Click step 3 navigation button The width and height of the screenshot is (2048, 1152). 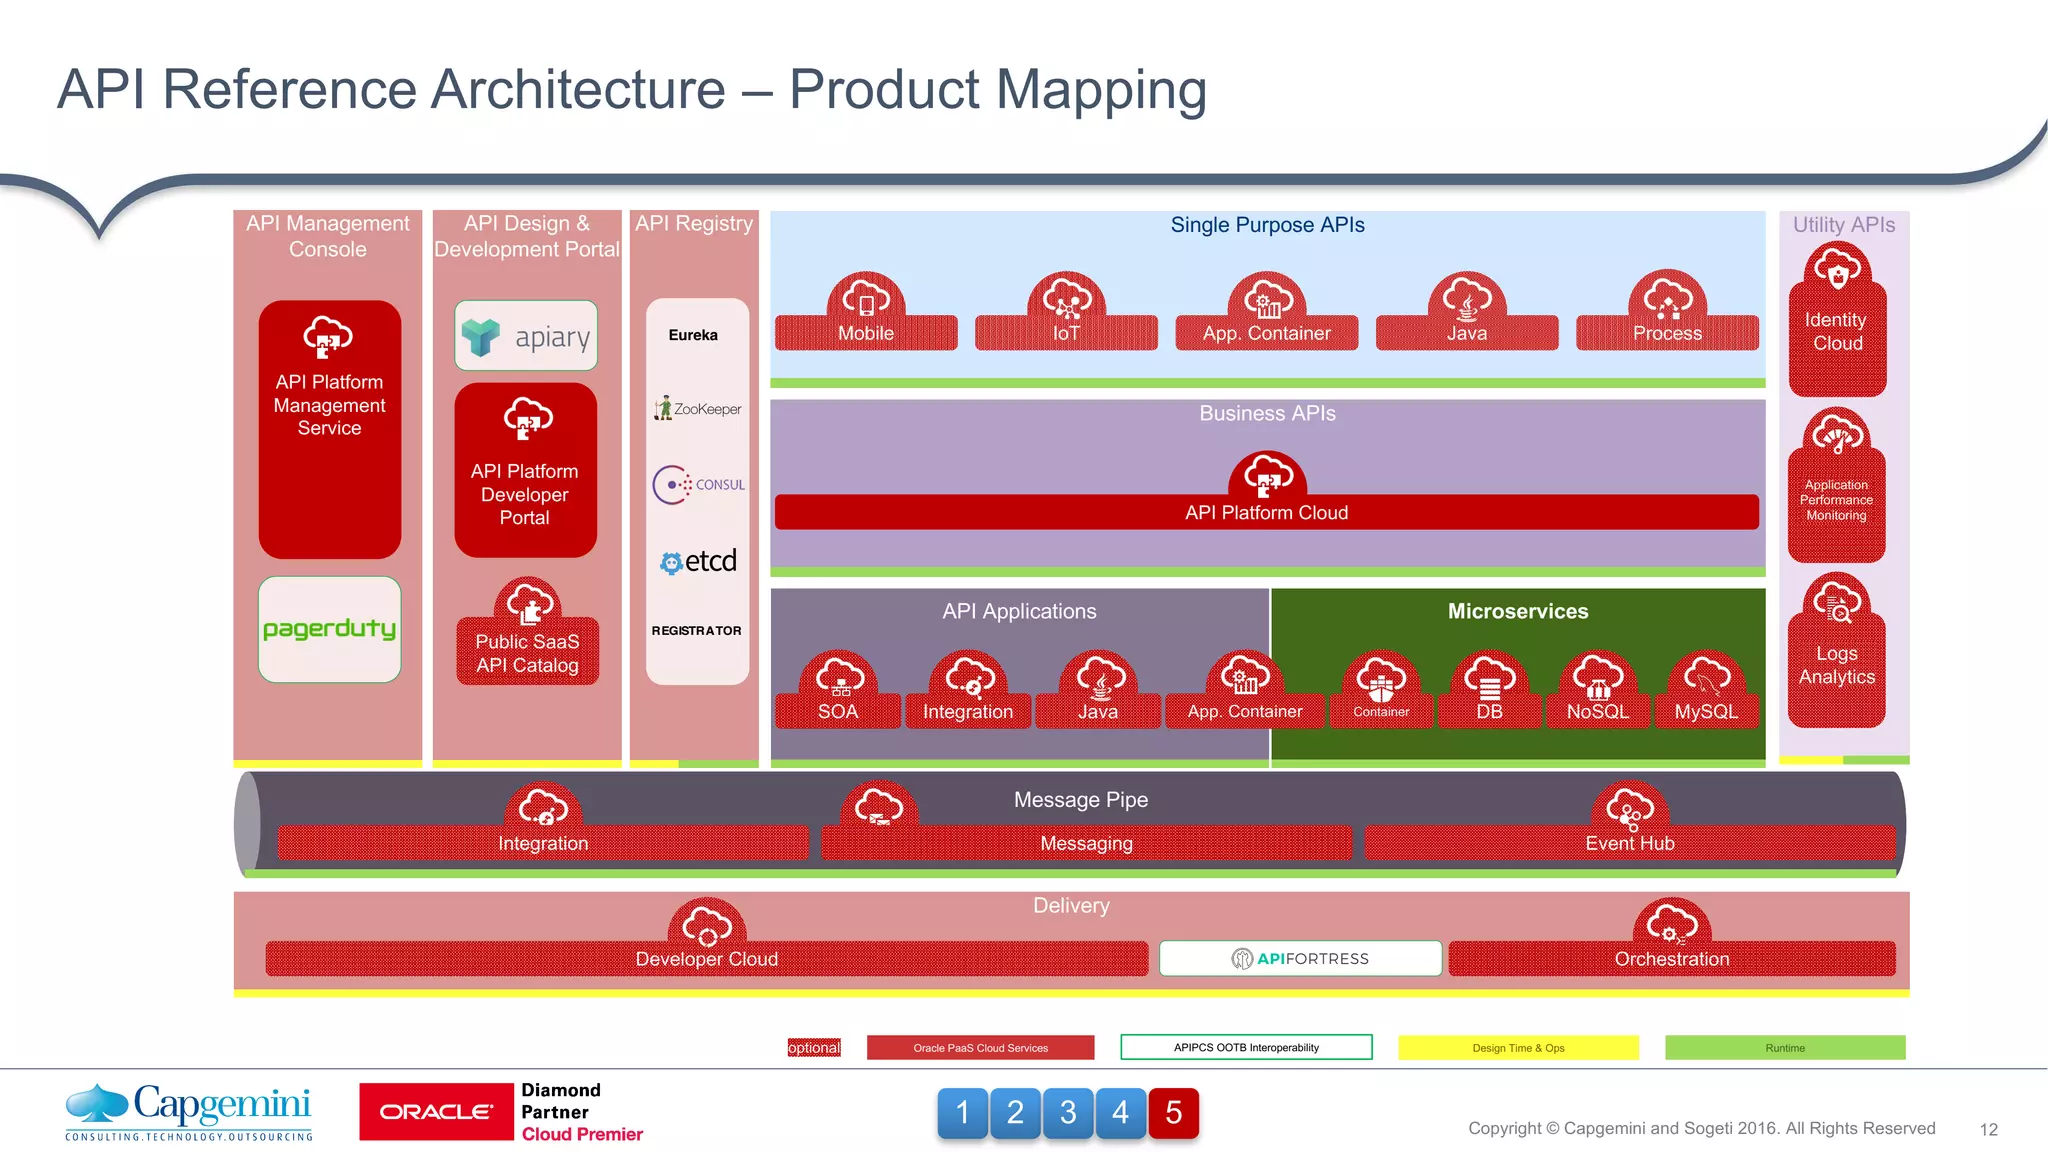pyautogui.click(x=1068, y=1112)
